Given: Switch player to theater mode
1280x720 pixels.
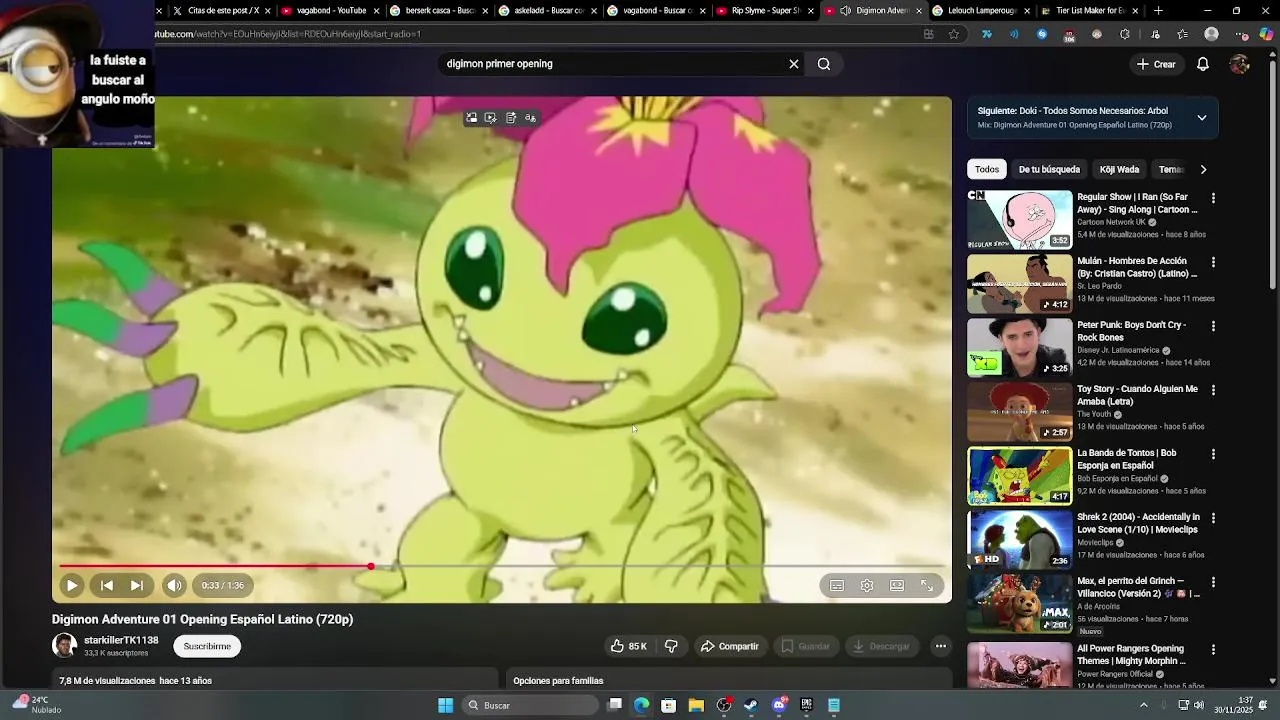Looking at the screenshot, I should [x=897, y=586].
